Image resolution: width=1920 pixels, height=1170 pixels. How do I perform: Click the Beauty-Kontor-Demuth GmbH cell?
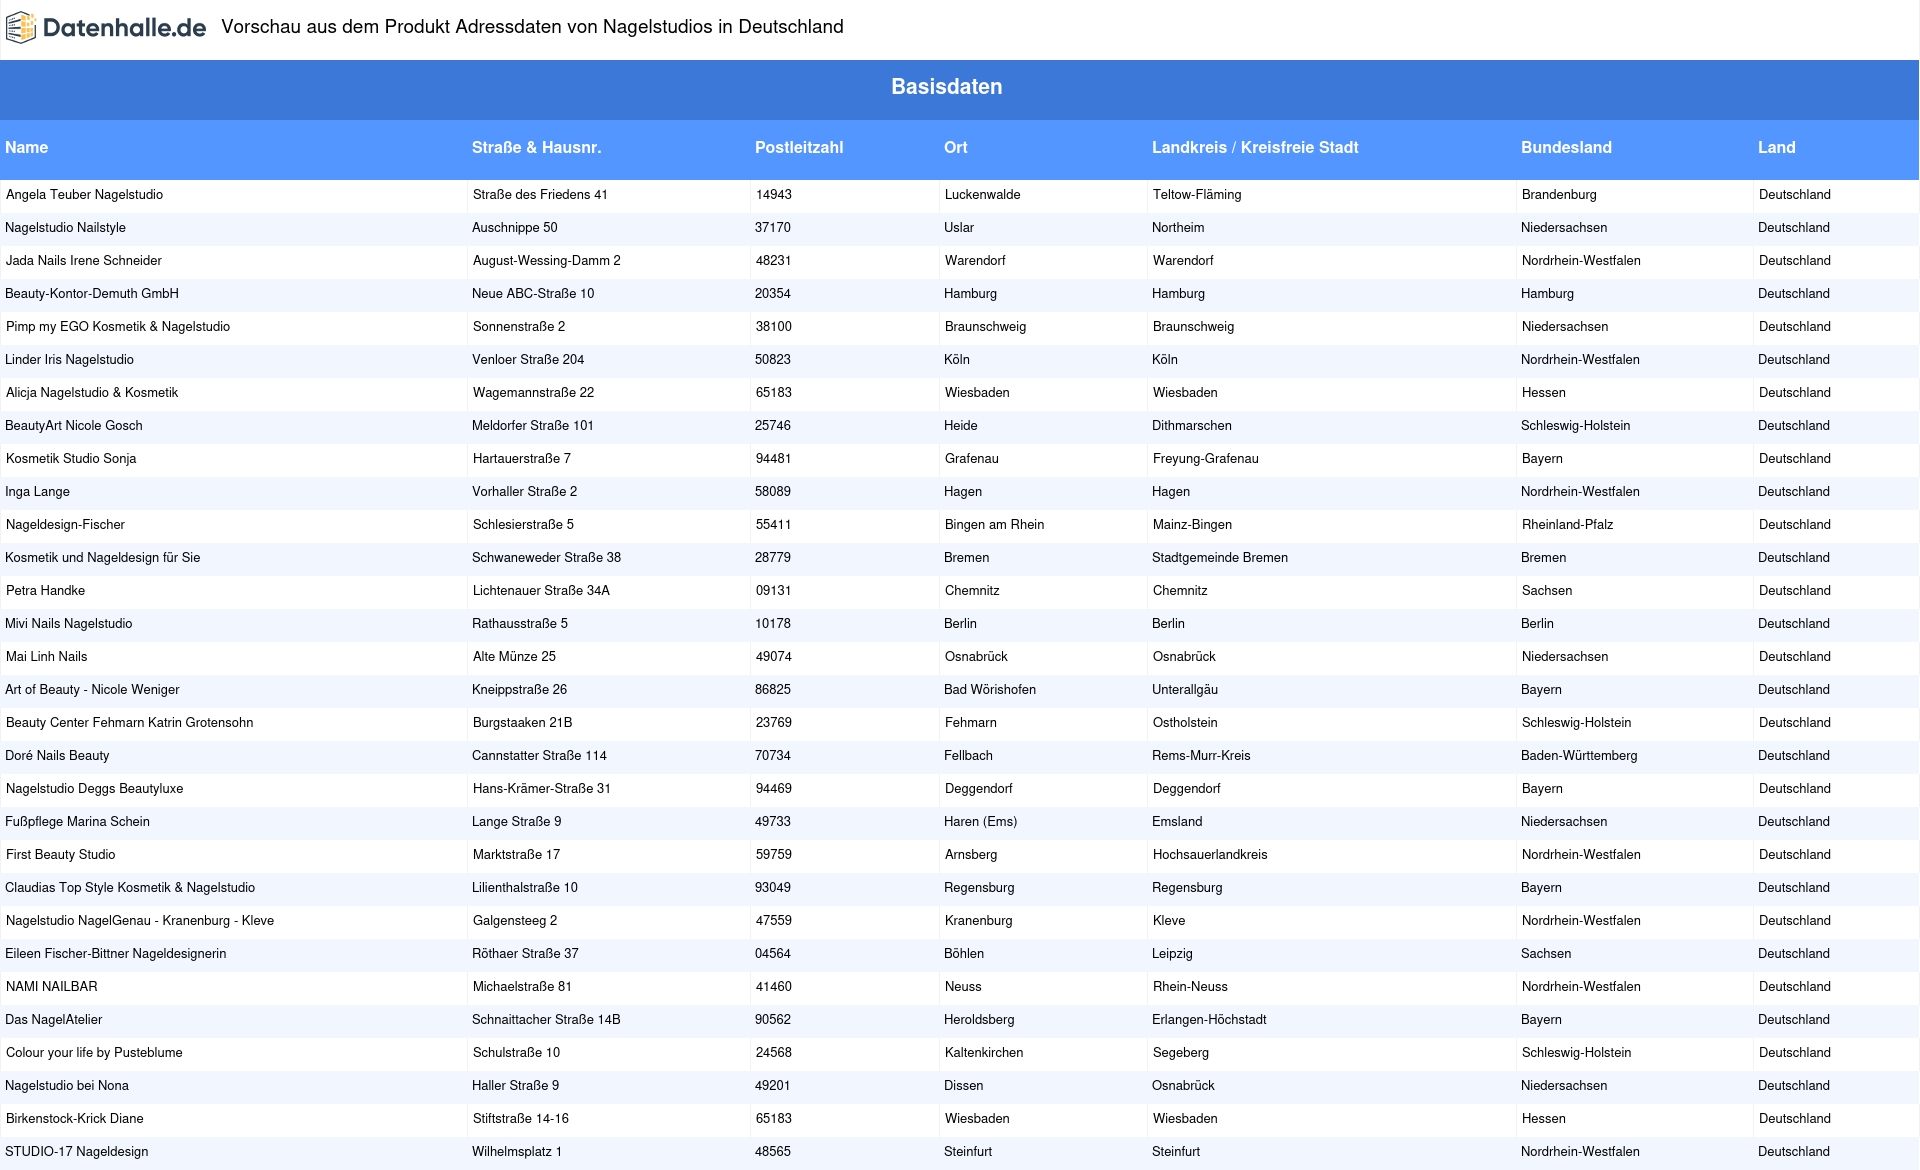click(92, 294)
